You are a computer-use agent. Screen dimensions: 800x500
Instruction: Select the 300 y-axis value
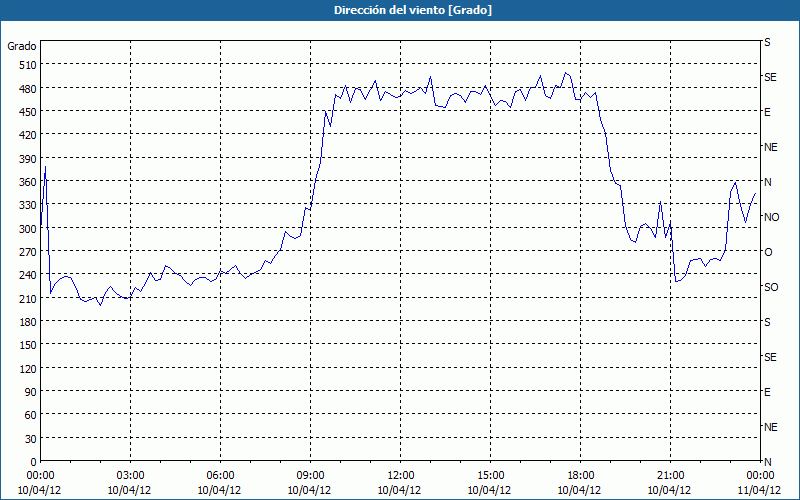[x=28, y=229]
